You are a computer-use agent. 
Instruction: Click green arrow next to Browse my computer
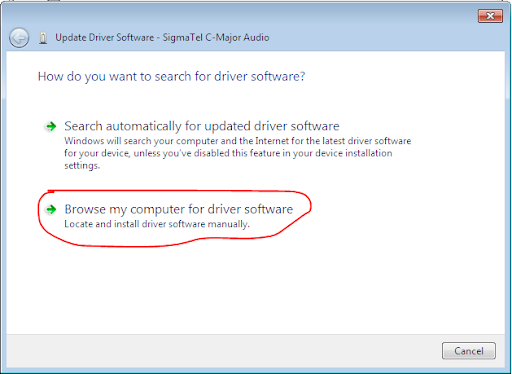[51, 209]
